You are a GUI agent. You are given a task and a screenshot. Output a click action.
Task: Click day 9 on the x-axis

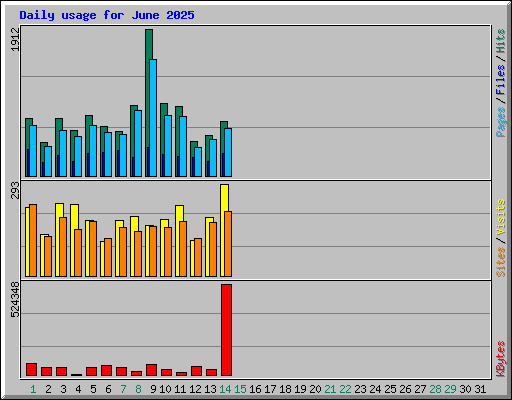[153, 389]
